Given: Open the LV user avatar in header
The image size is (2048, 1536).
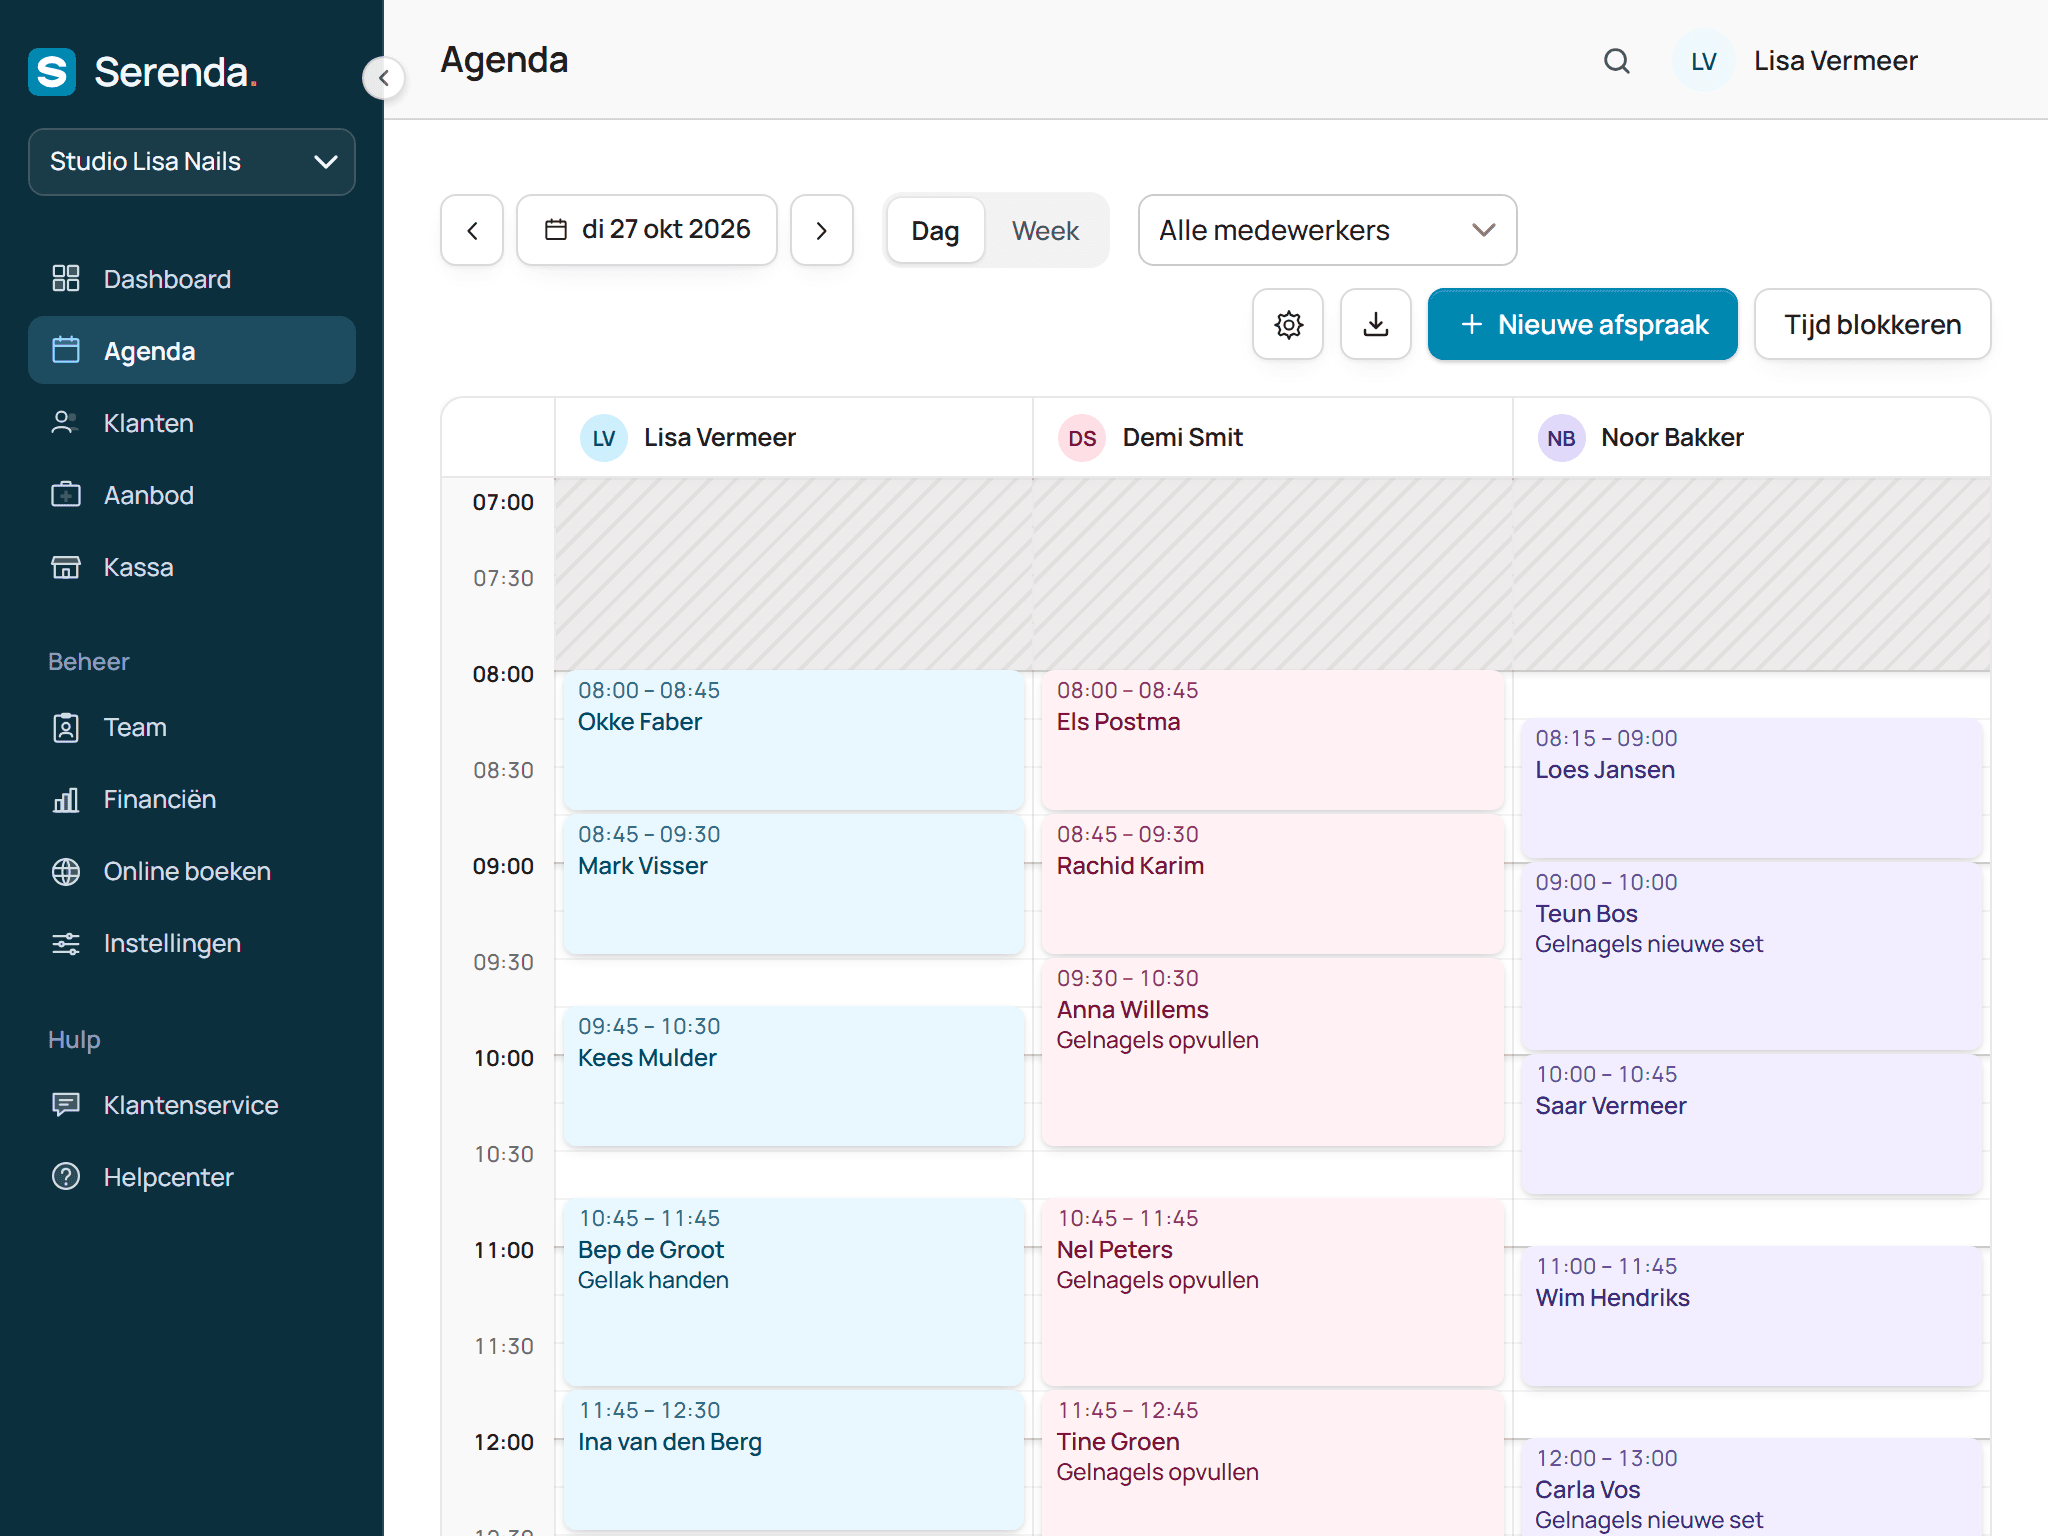Looking at the screenshot, I should coord(1704,61).
